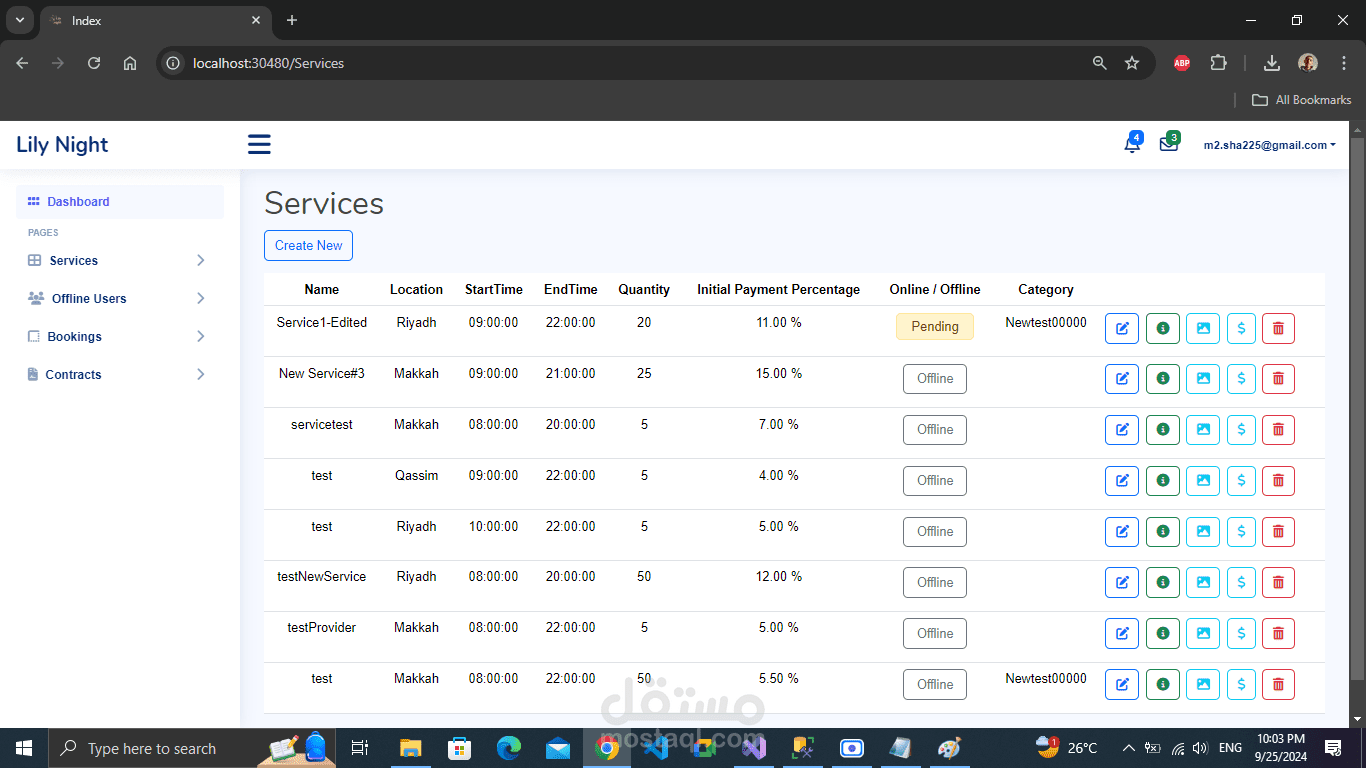Image resolution: width=1366 pixels, height=768 pixels.
Task: Open the Windows notification center
Action: pos(1333,748)
